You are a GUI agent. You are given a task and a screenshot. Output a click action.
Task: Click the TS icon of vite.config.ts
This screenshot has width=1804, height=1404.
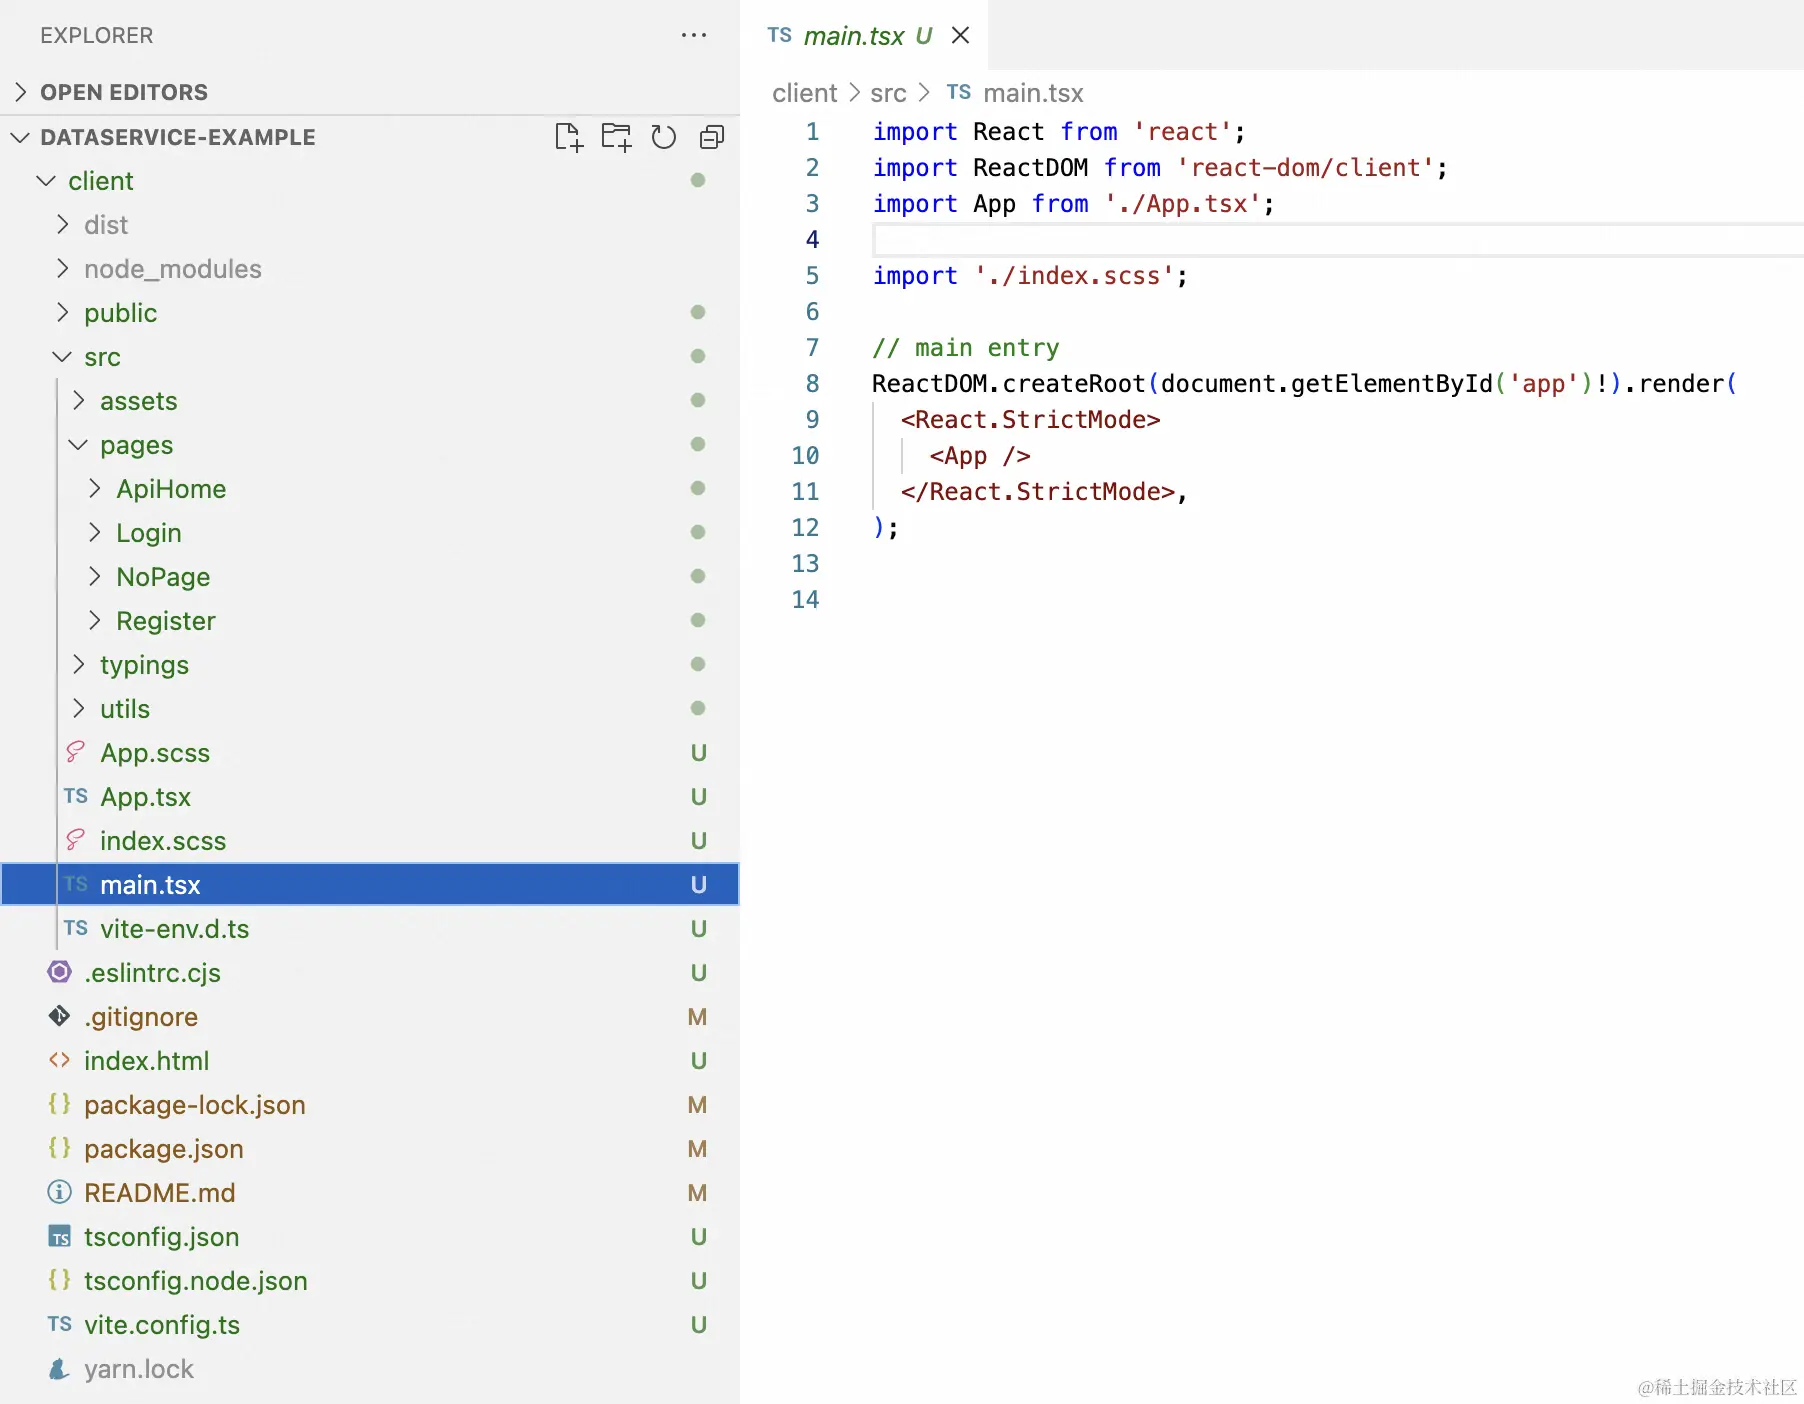click(60, 1324)
